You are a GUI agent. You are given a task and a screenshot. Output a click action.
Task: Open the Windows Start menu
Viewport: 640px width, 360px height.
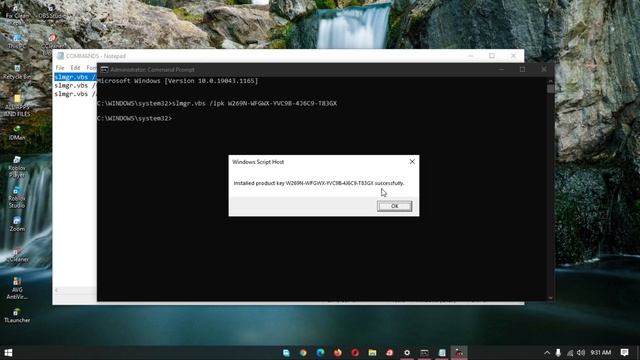click(x=8, y=352)
